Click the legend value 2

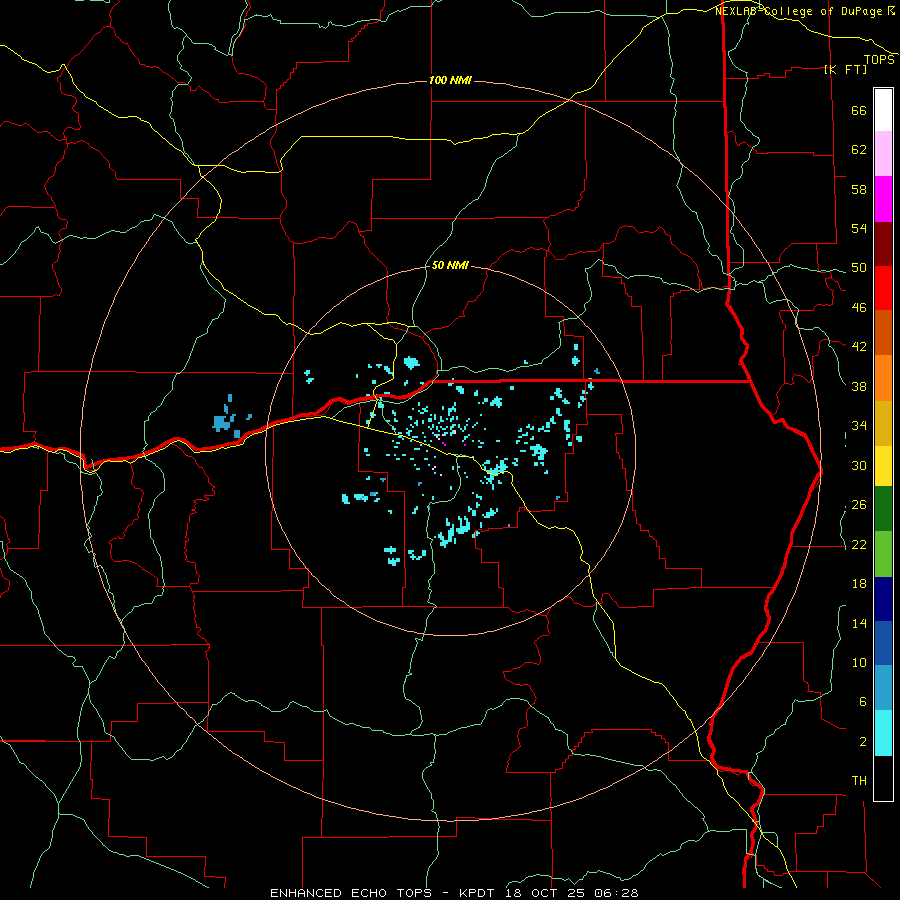click(x=863, y=742)
